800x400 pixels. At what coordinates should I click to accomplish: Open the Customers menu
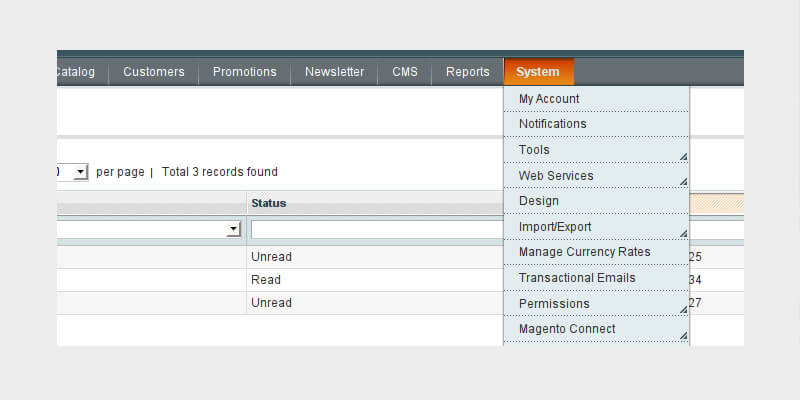coord(153,72)
